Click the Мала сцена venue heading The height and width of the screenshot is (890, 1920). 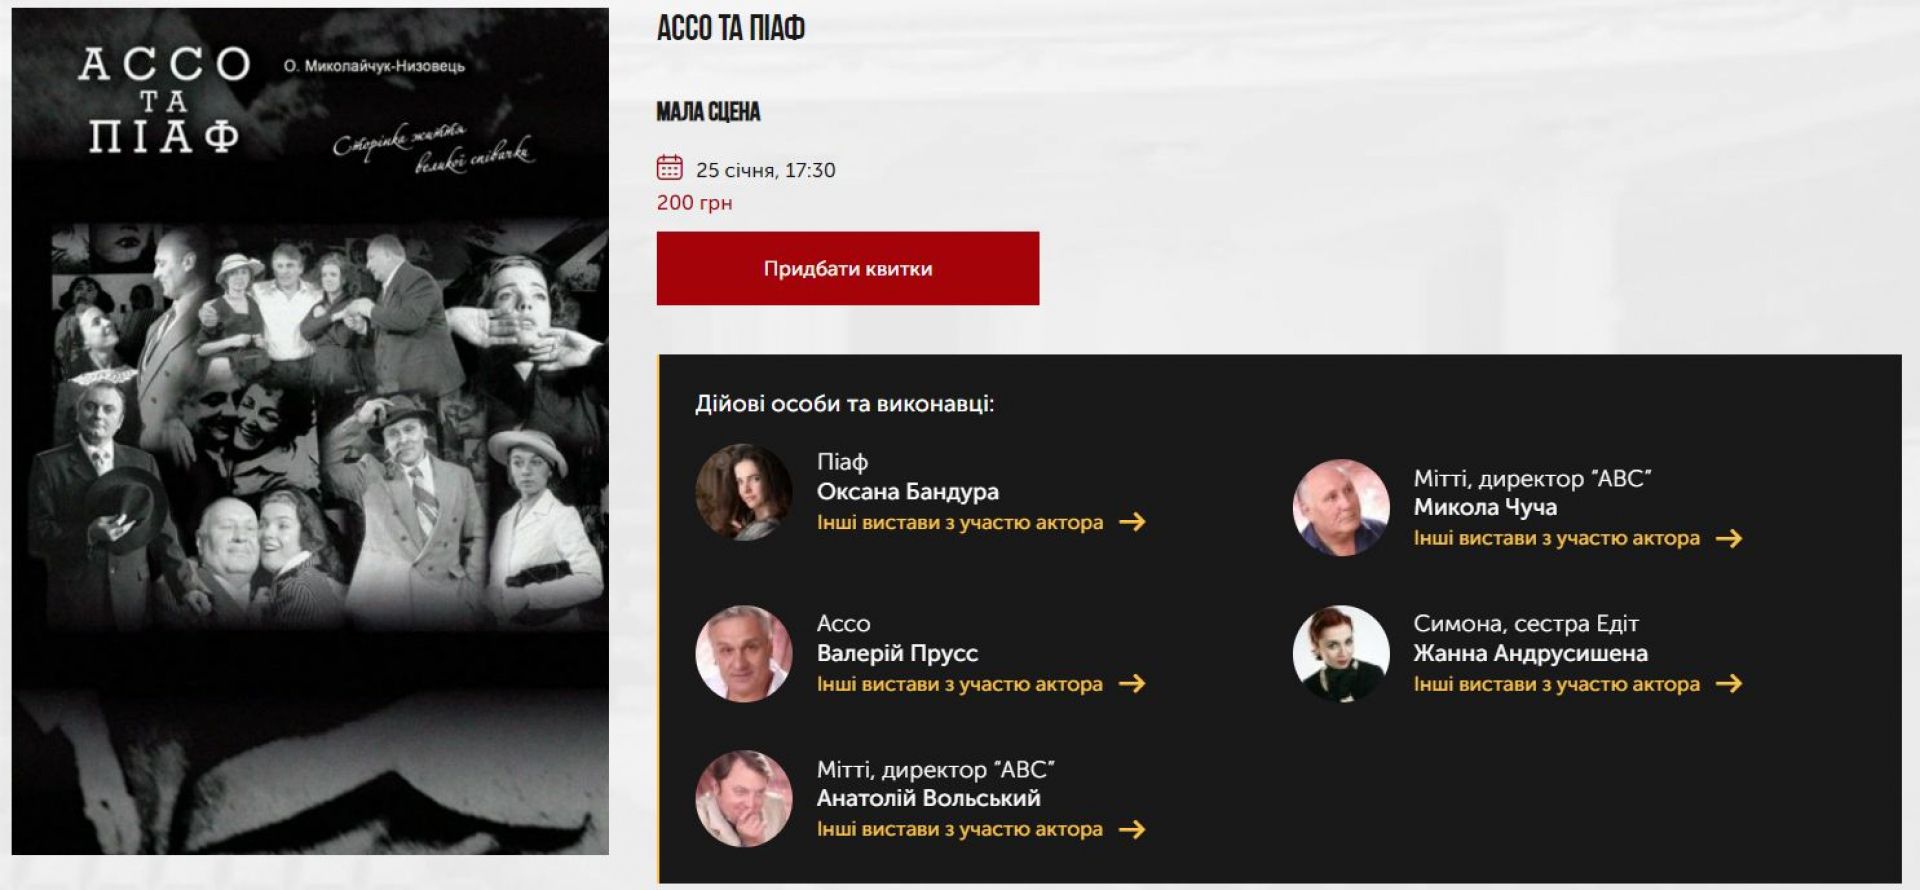(x=708, y=111)
